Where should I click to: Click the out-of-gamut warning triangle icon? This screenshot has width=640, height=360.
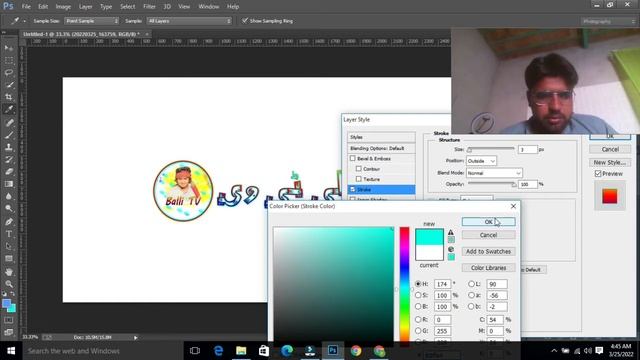pyautogui.click(x=451, y=232)
